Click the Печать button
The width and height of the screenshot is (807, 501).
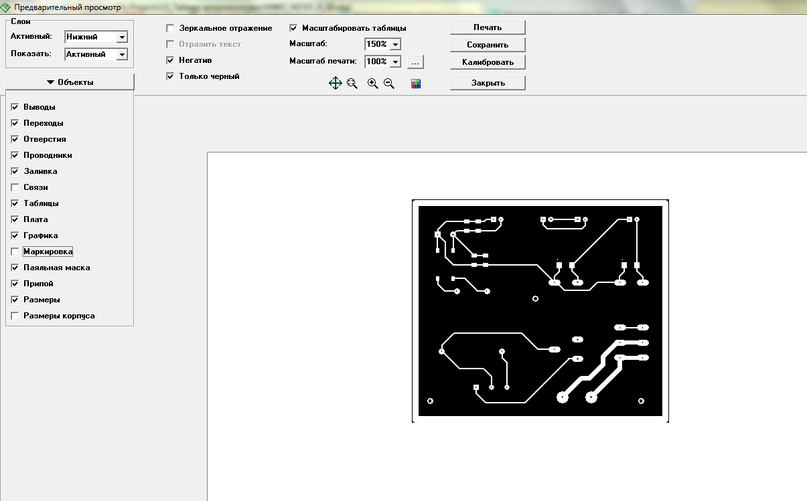coord(487,27)
